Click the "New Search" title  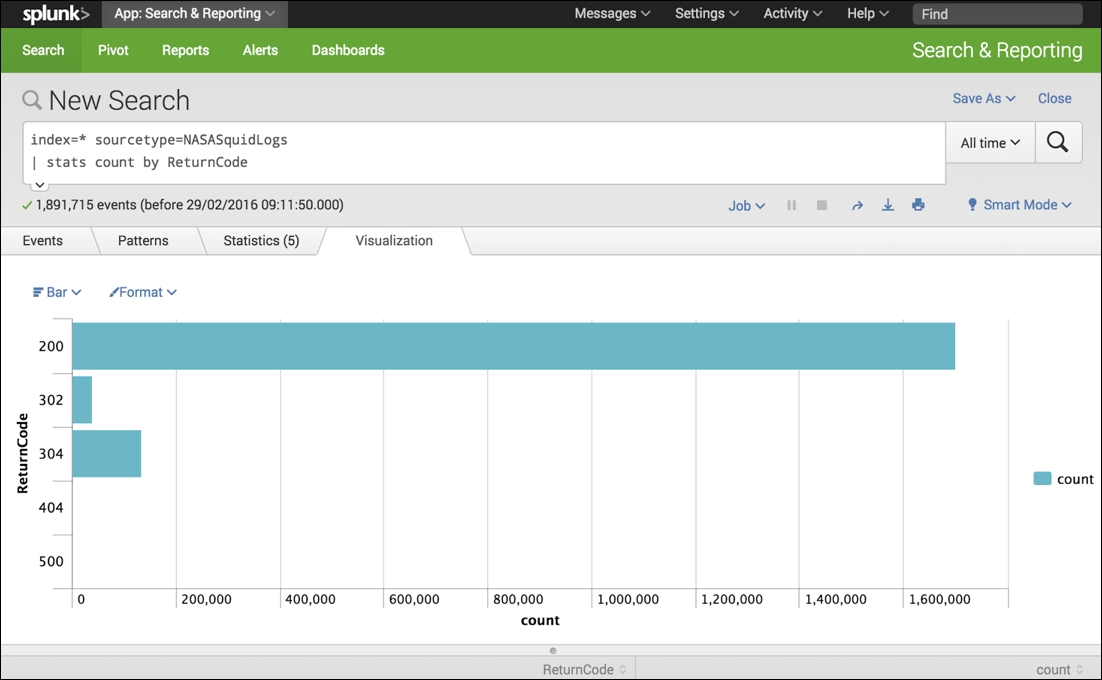[x=119, y=100]
